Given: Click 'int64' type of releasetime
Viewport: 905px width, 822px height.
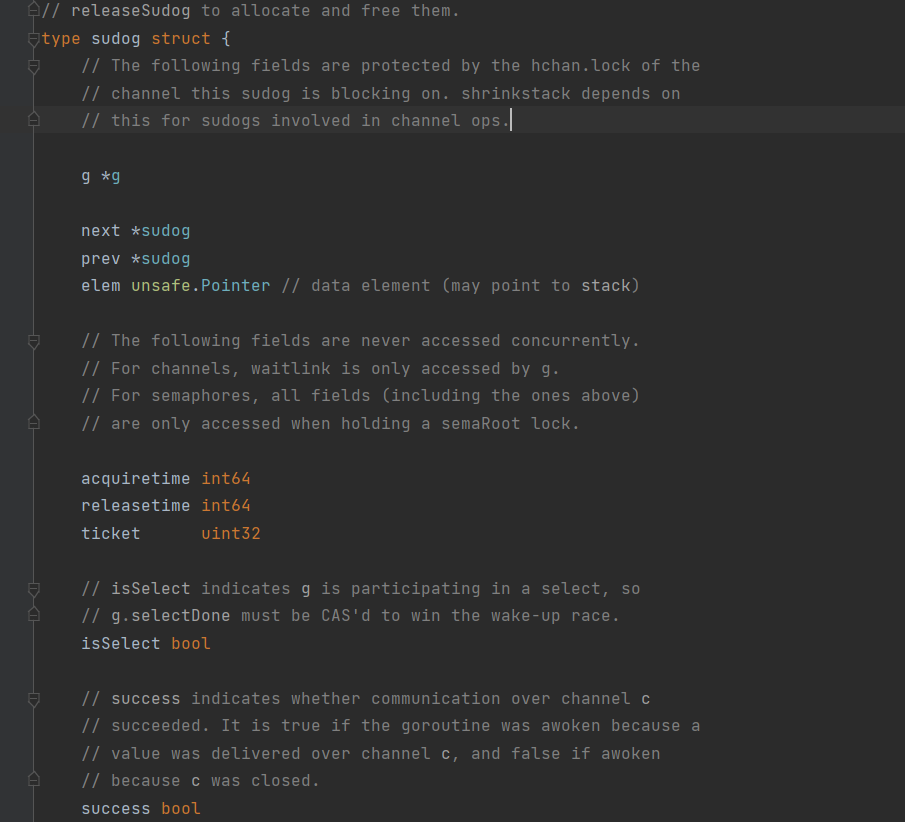Looking at the screenshot, I should (226, 506).
